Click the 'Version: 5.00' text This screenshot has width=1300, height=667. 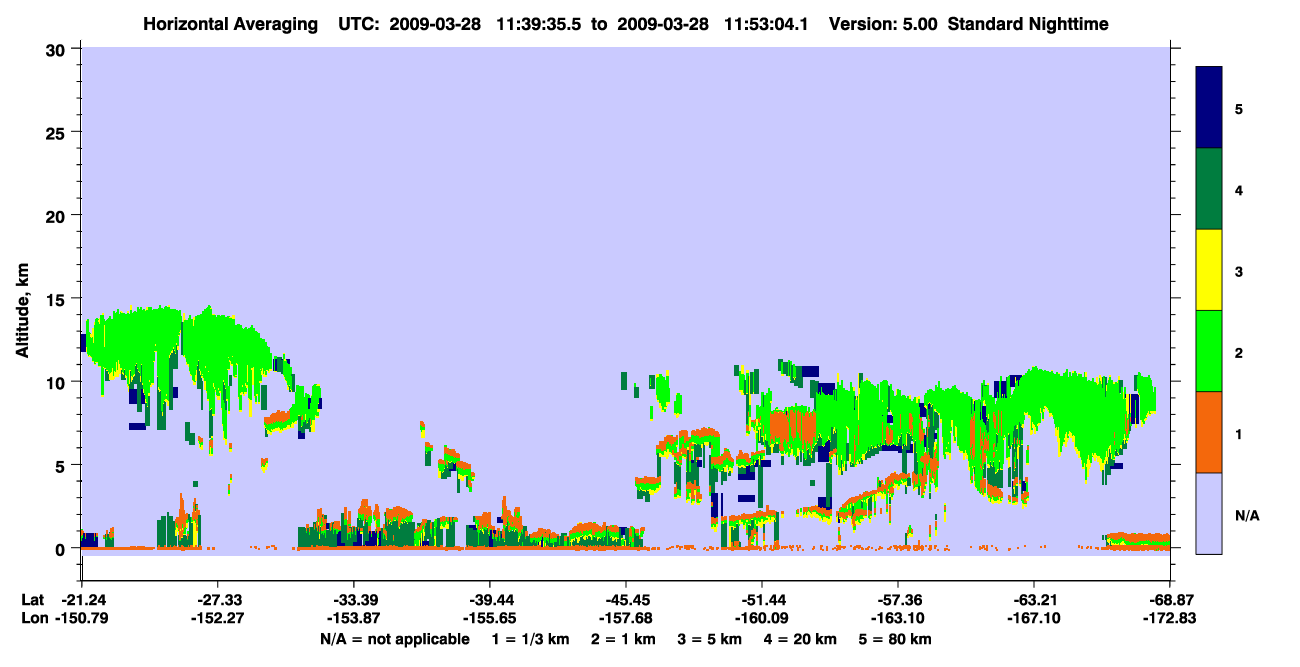point(883,23)
